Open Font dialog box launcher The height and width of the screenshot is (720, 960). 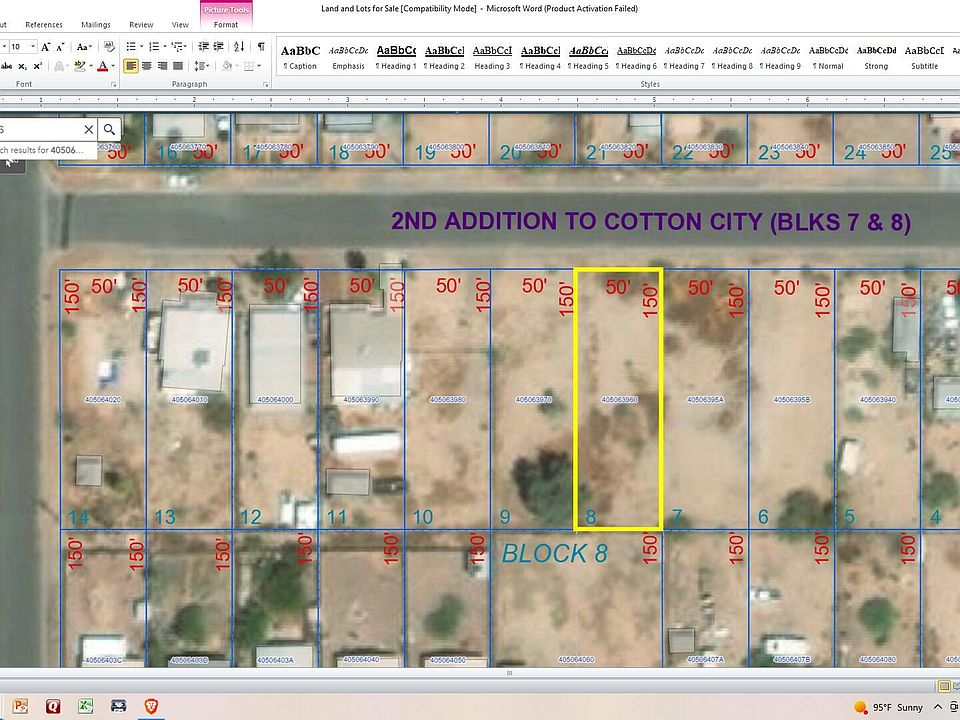113,84
